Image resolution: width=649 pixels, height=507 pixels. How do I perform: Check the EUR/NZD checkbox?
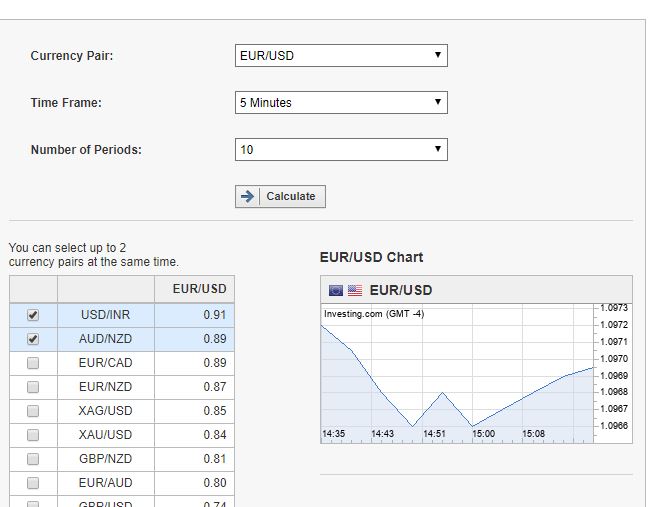pos(33,387)
